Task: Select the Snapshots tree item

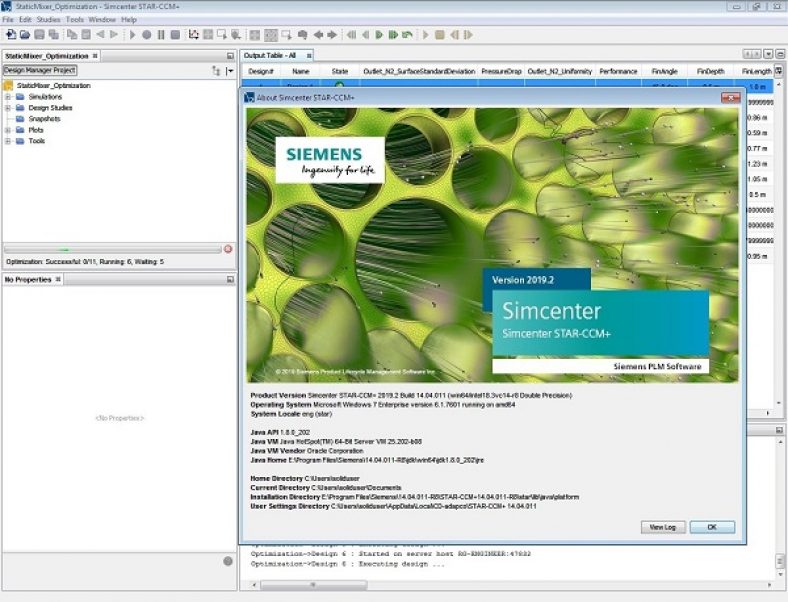Action: pyautogui.click(x=44, y=119)
